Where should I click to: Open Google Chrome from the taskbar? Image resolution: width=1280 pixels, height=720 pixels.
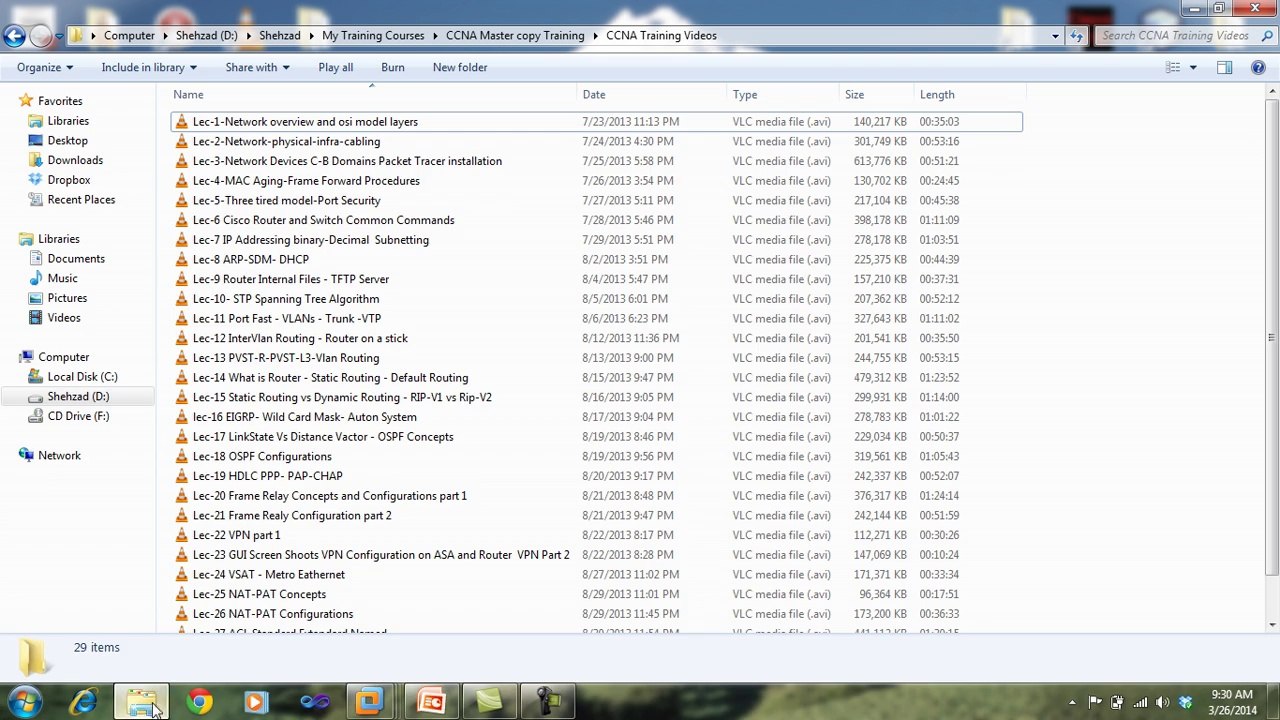point(200,702)
